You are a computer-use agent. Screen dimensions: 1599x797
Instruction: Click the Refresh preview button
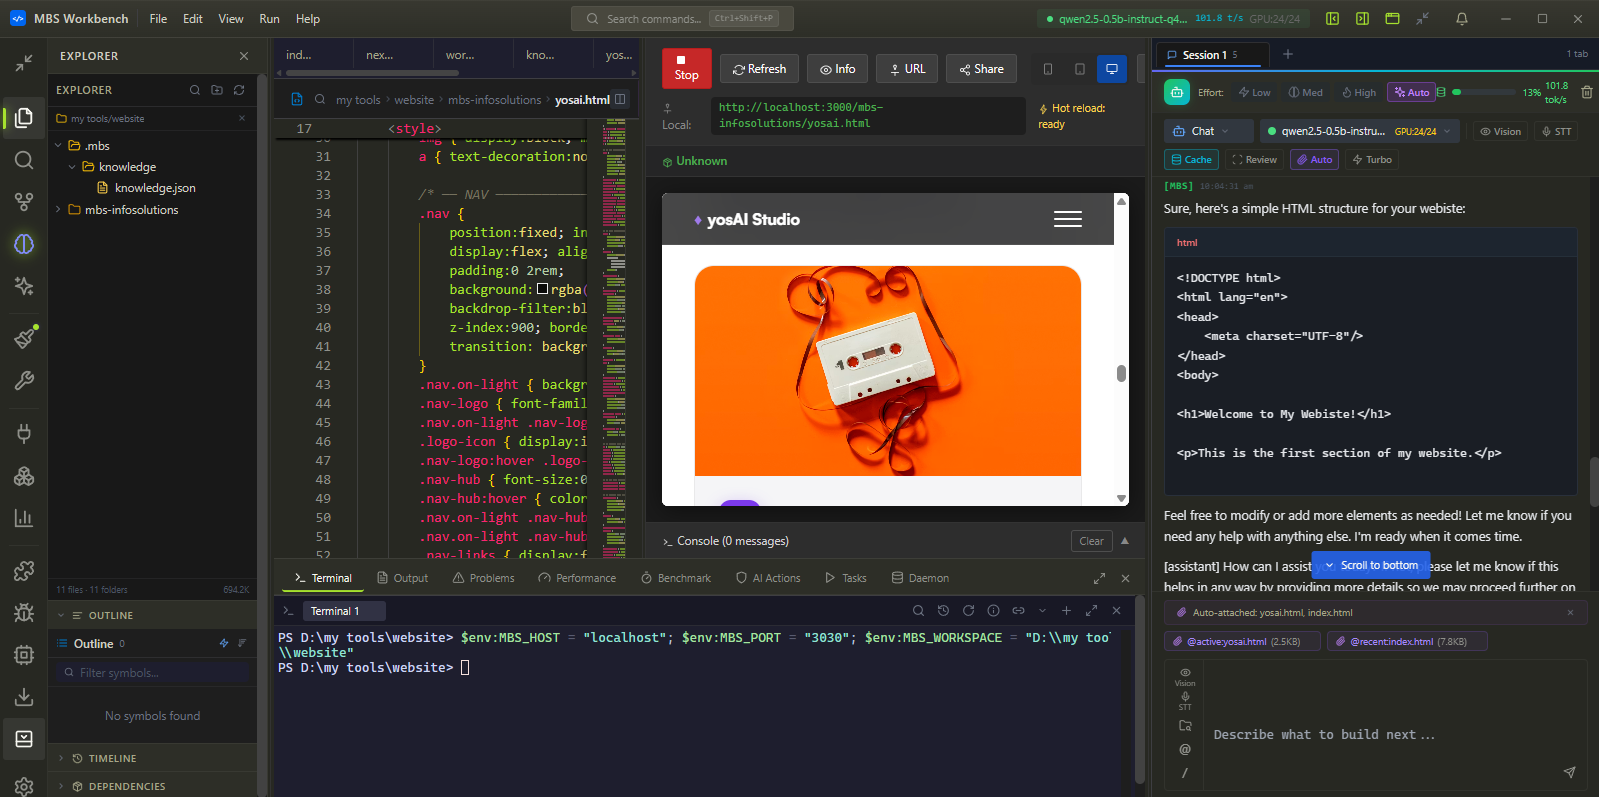click(x=759, y=69)
